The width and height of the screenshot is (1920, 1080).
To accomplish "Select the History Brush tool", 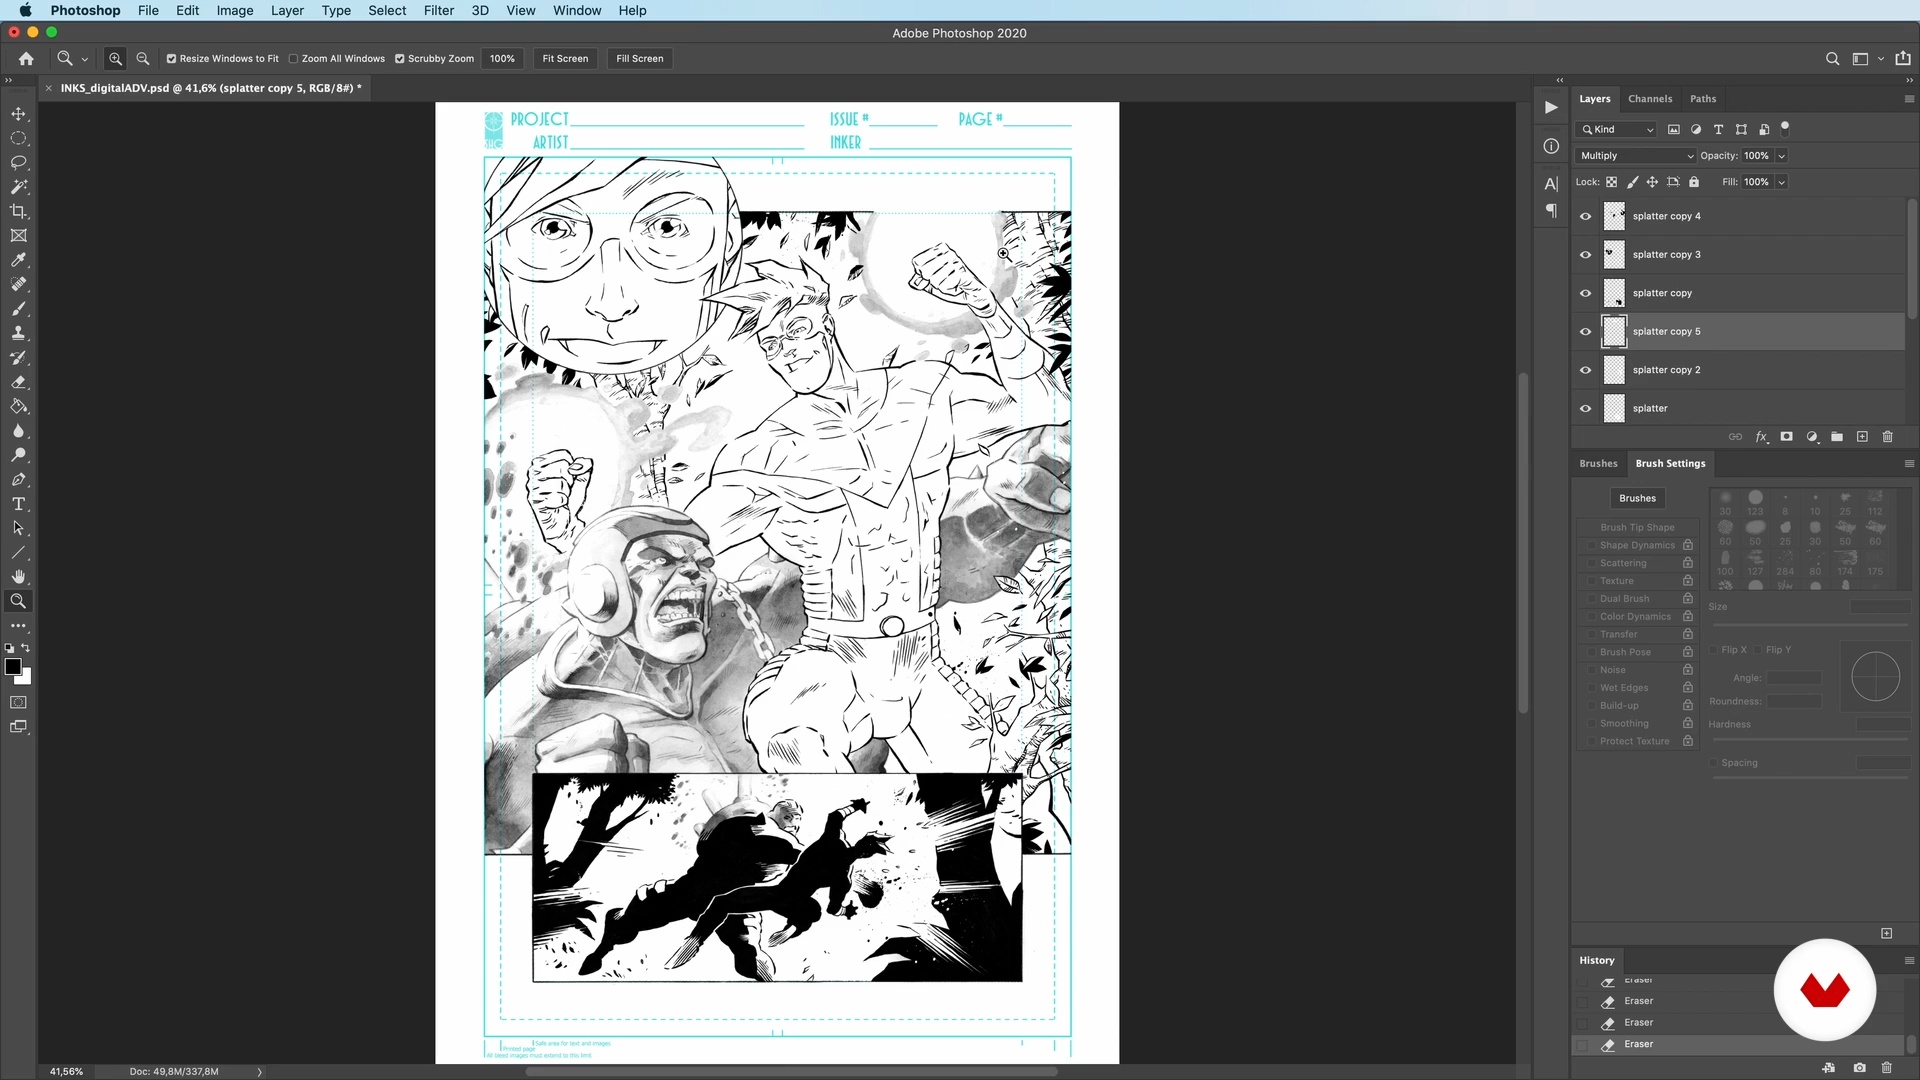I will tap(18, 358).
